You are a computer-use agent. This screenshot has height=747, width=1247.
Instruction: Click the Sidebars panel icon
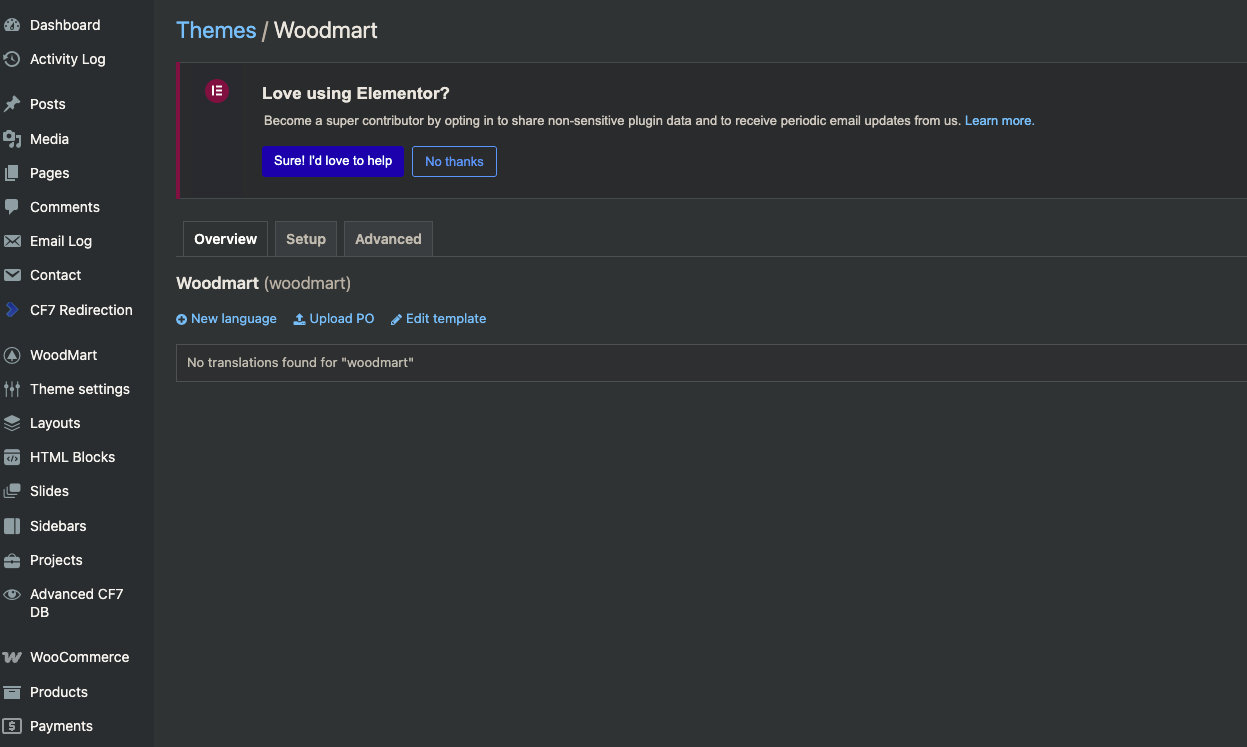point(12,526)
